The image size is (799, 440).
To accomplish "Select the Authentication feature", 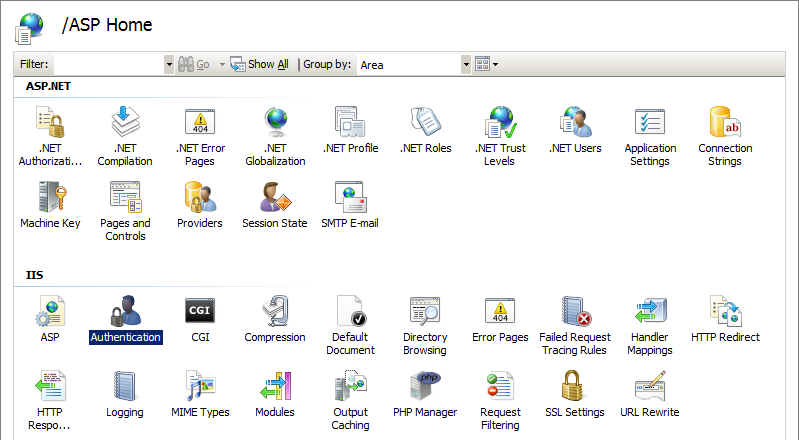I will (125, 319).
